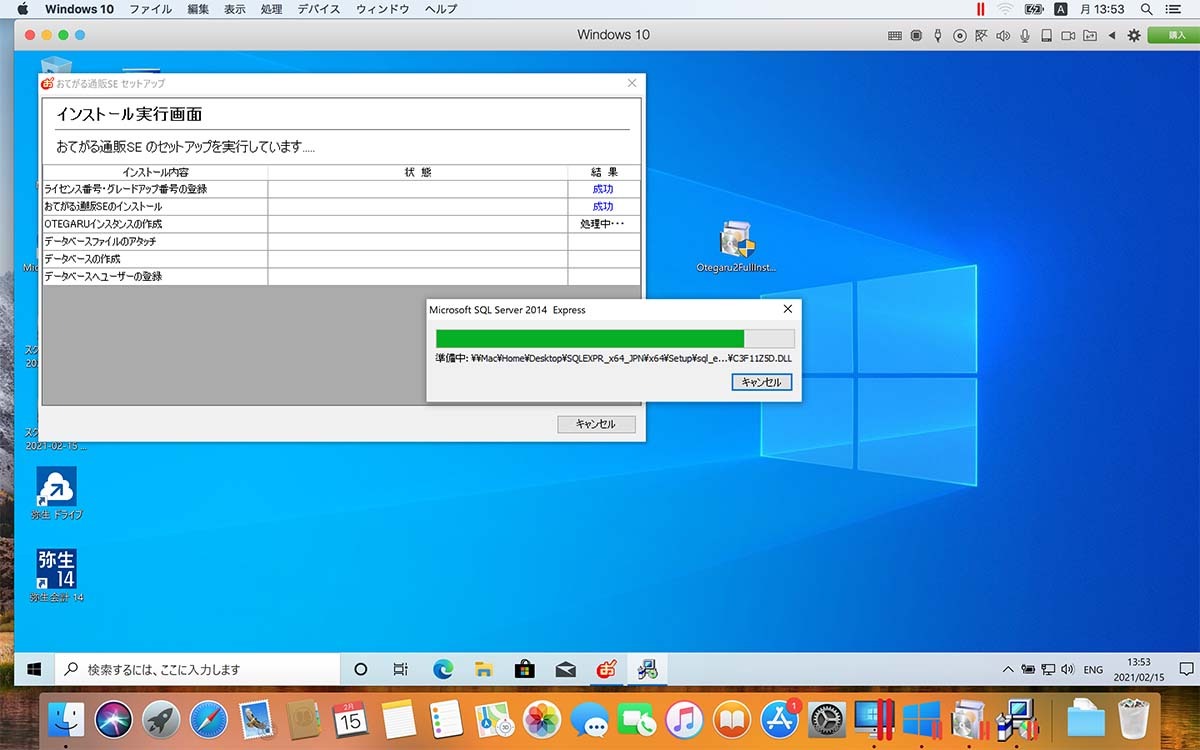This screenshot has width=1200, height=750.
Task: Cancel the Microsoft SQL Server 2014 Express dialog
Action: (x=762, y=382)
